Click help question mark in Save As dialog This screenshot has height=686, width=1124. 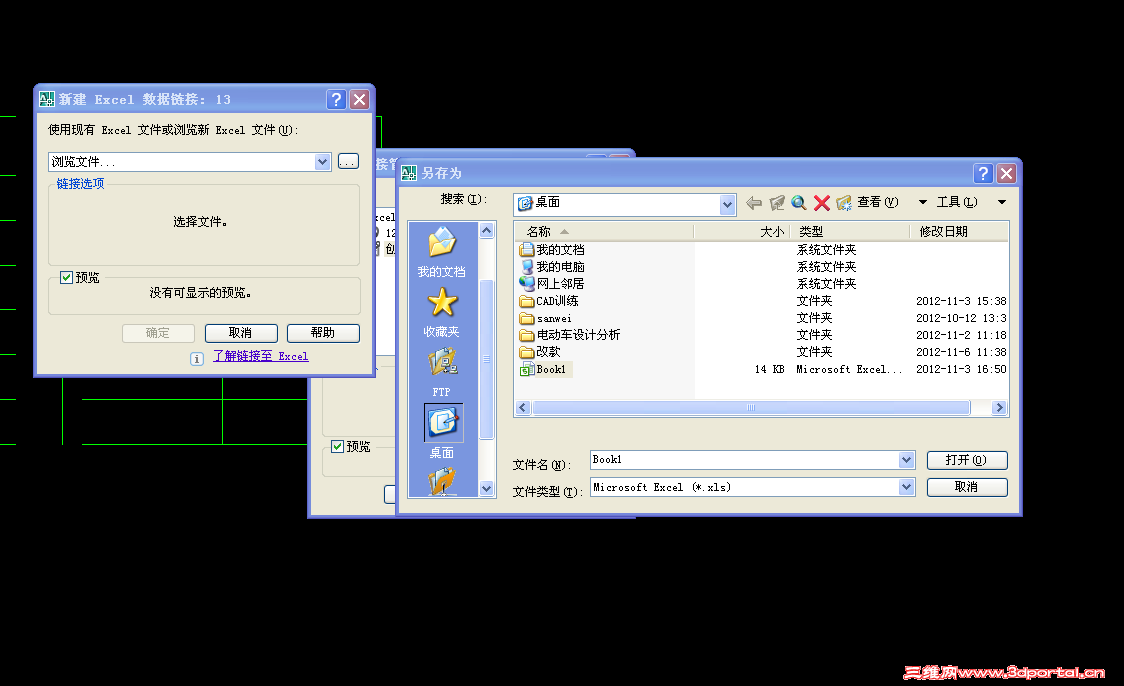pyautogui.click(x=983, y=173)
